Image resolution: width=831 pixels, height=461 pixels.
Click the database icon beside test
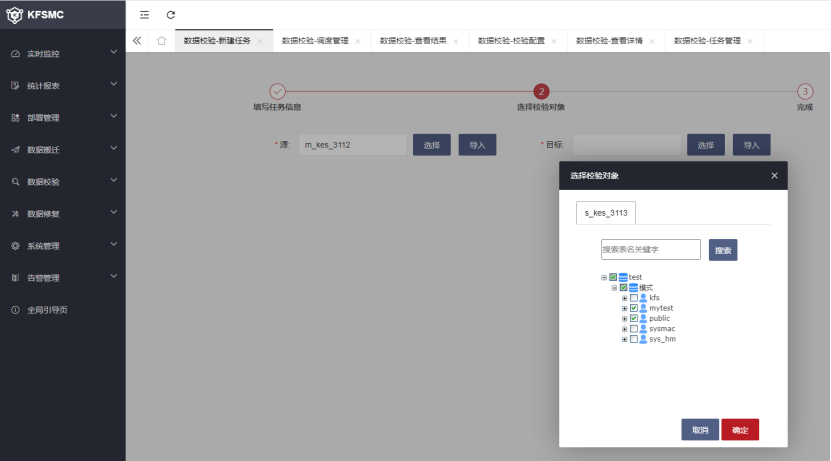click(x=623, y=277)
